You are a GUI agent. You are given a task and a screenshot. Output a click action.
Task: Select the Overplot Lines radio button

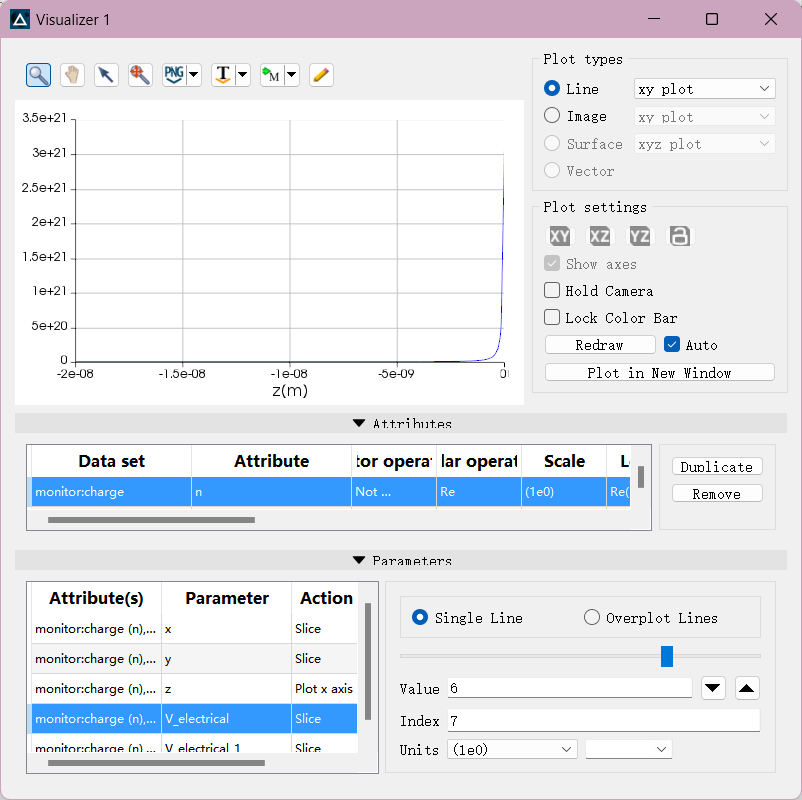click(x=592, y=618)
